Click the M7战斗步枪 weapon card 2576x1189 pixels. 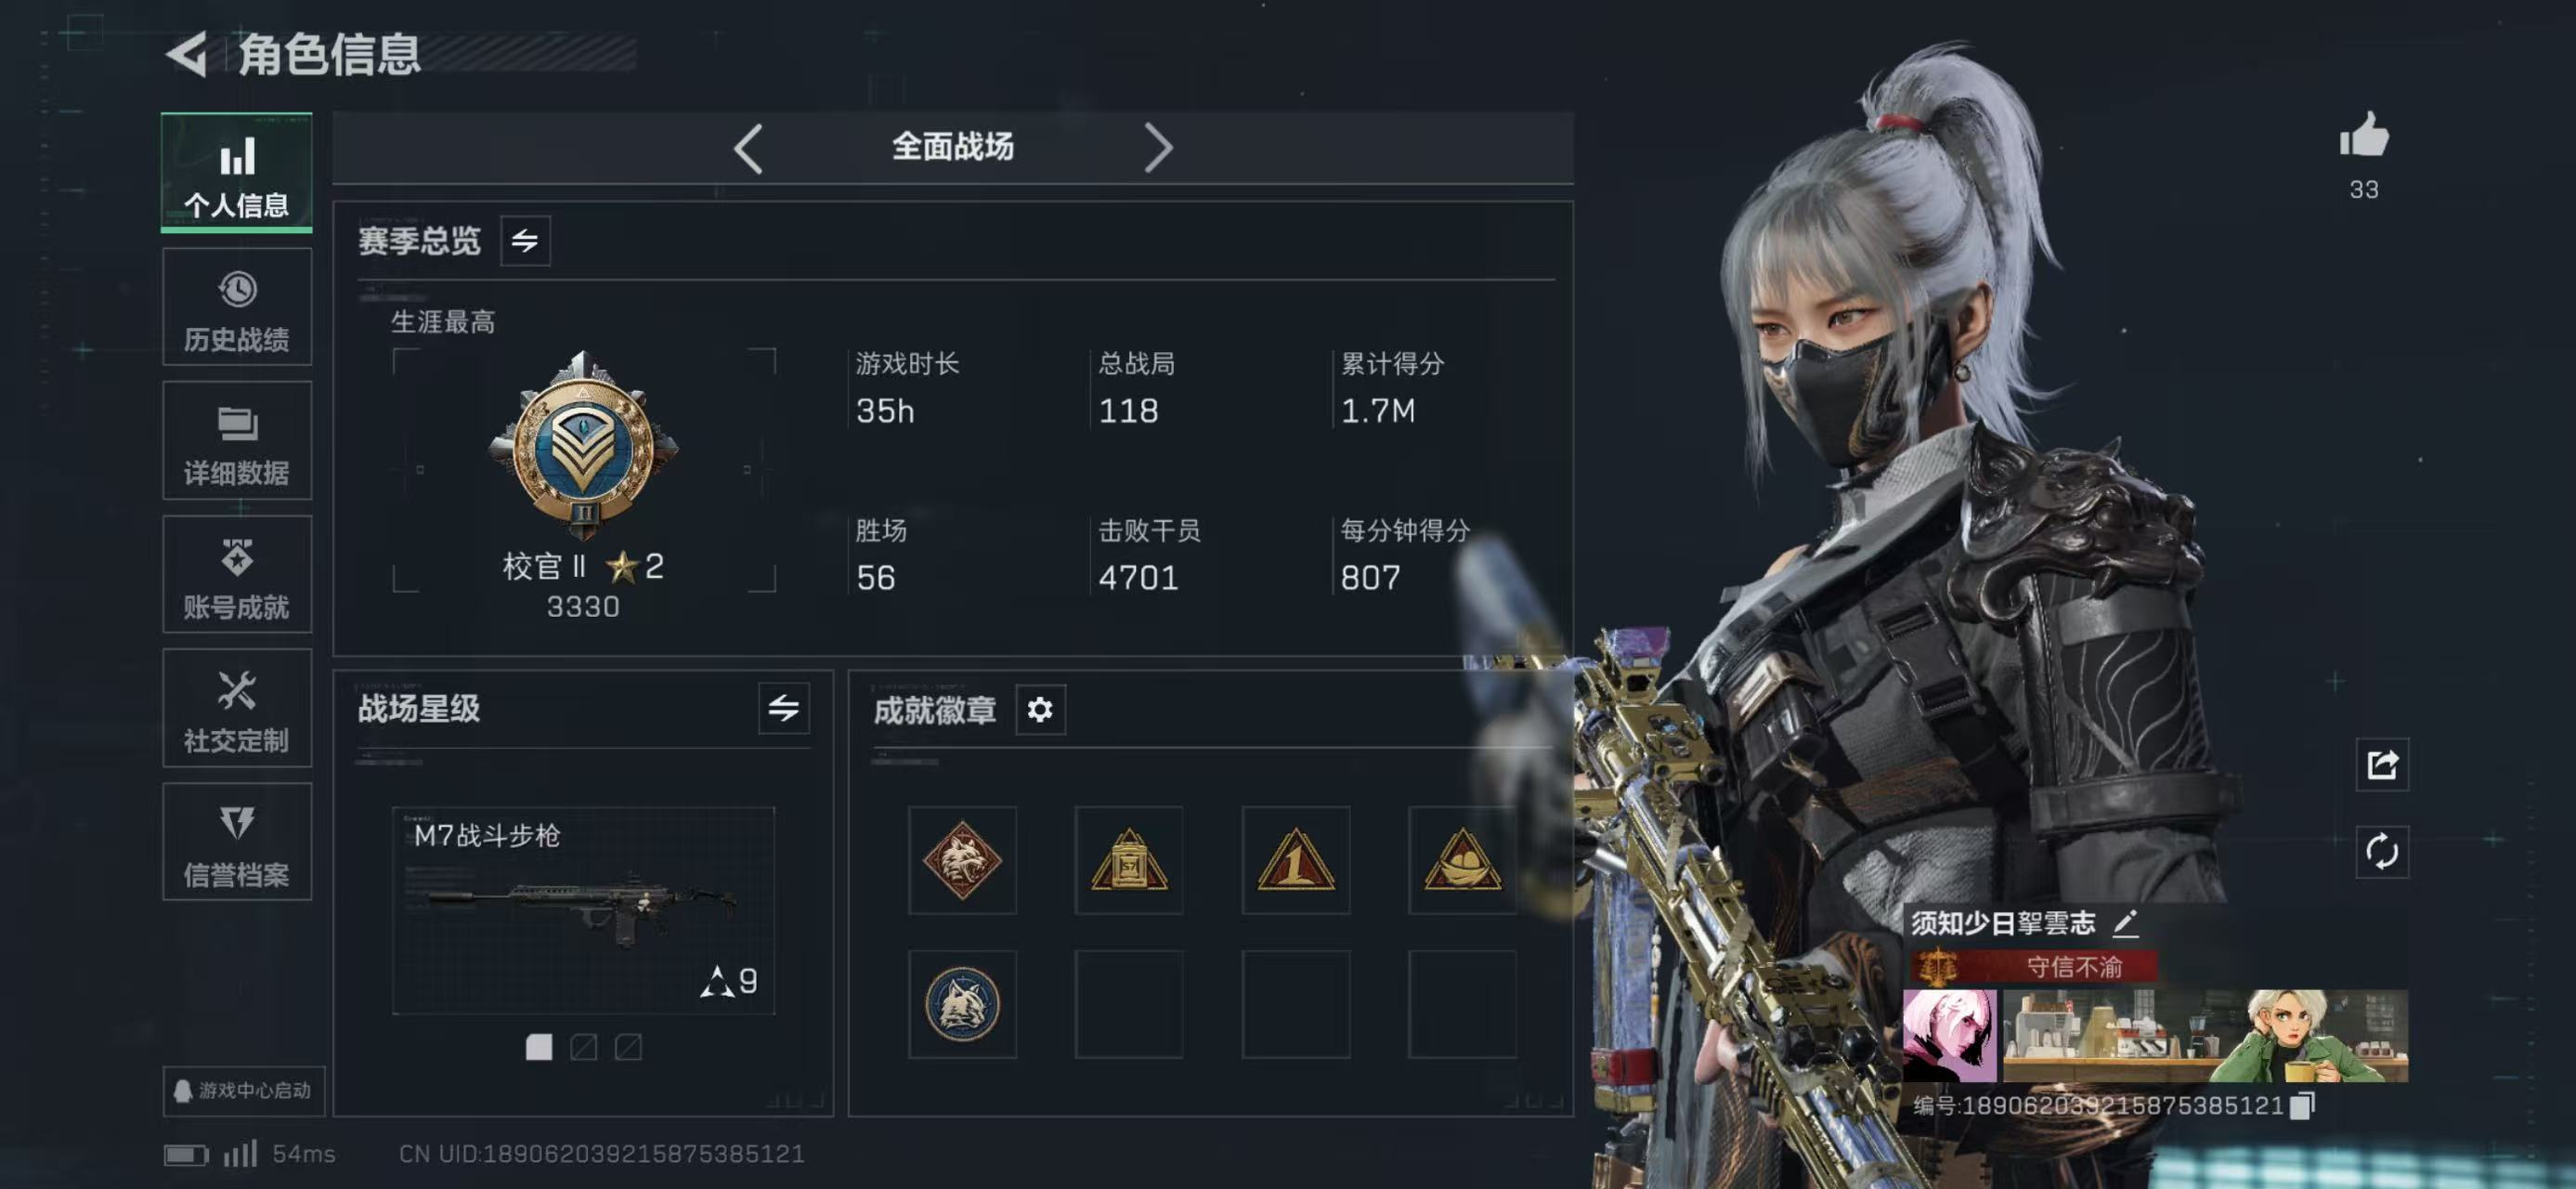click(583, 911)
